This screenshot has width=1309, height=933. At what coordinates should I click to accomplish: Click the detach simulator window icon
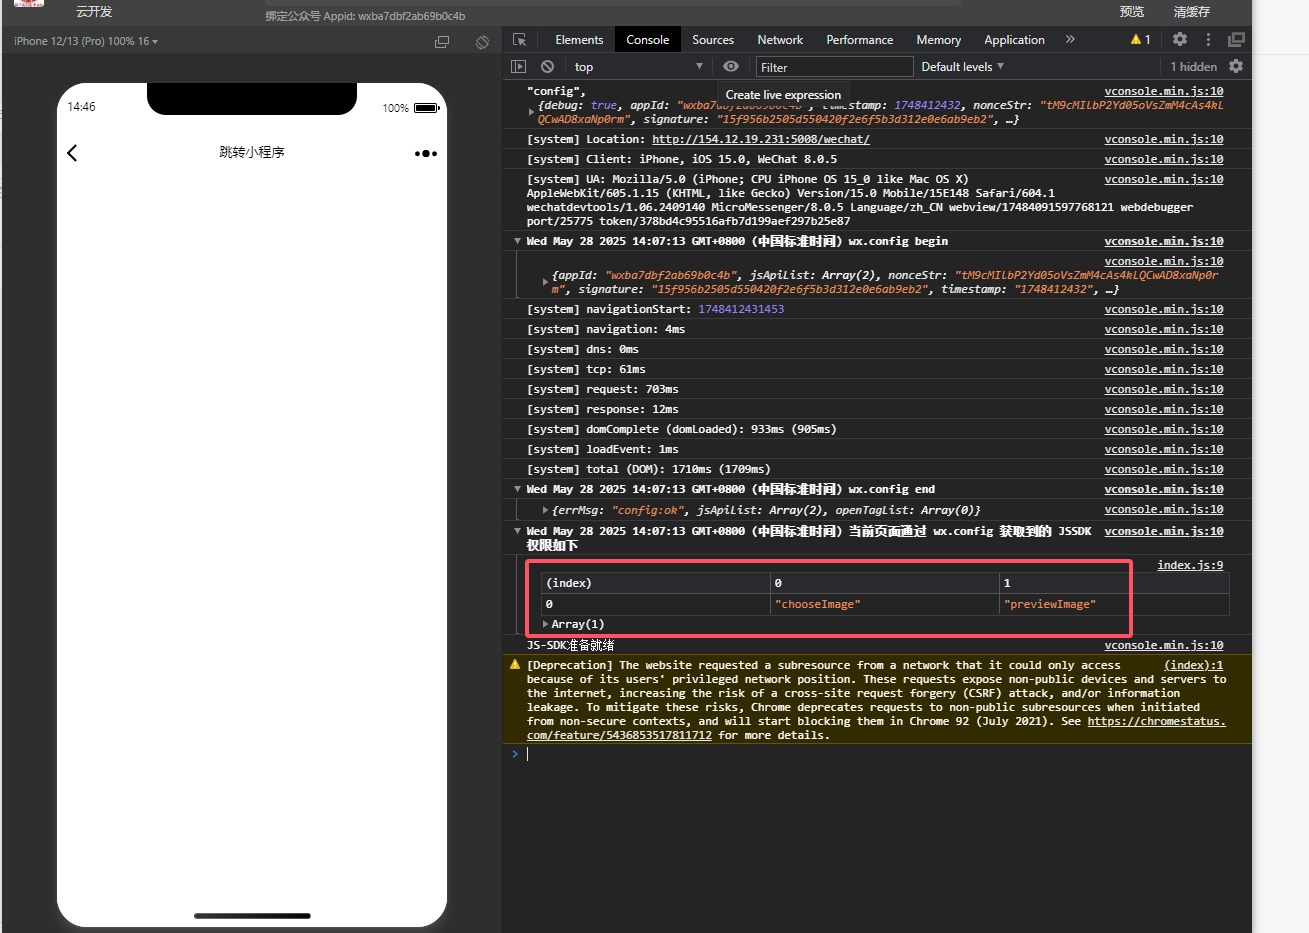click(442, 42)
